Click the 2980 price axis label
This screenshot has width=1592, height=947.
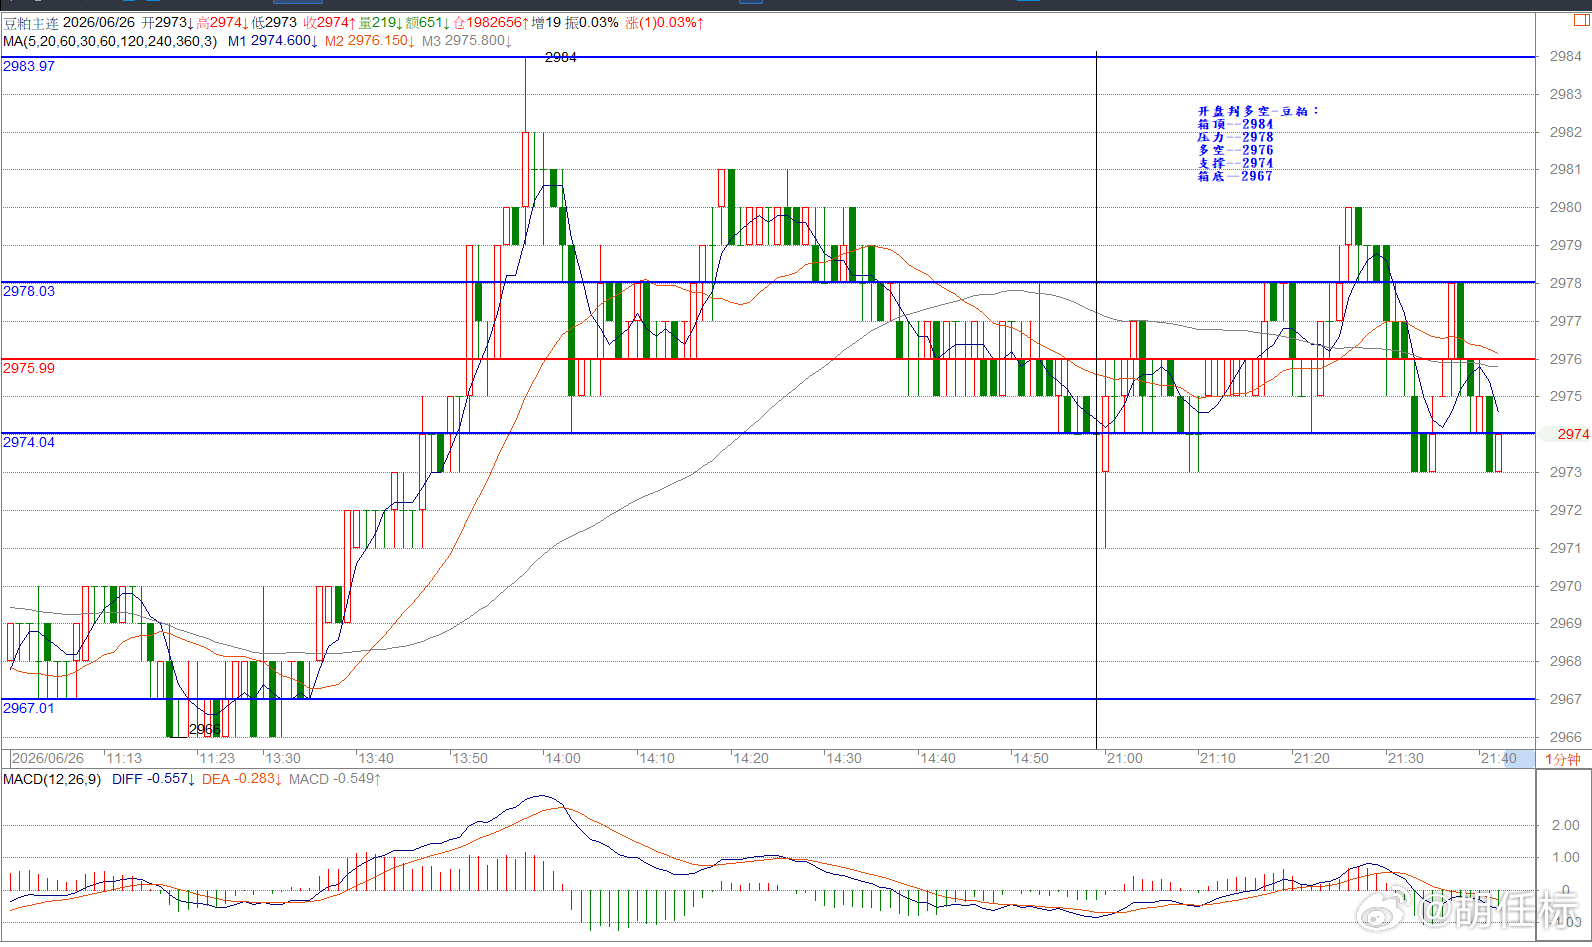pyautogui.click(x=1566, y=207)
